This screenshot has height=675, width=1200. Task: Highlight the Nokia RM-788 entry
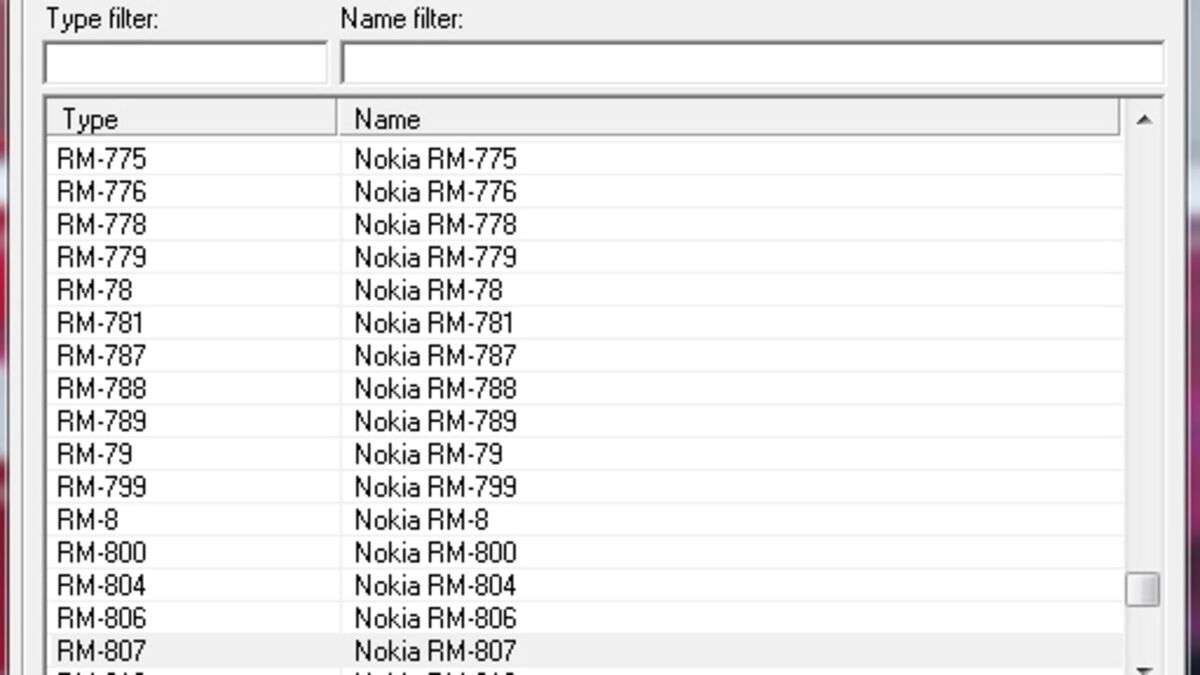click(x=435, y=388)
